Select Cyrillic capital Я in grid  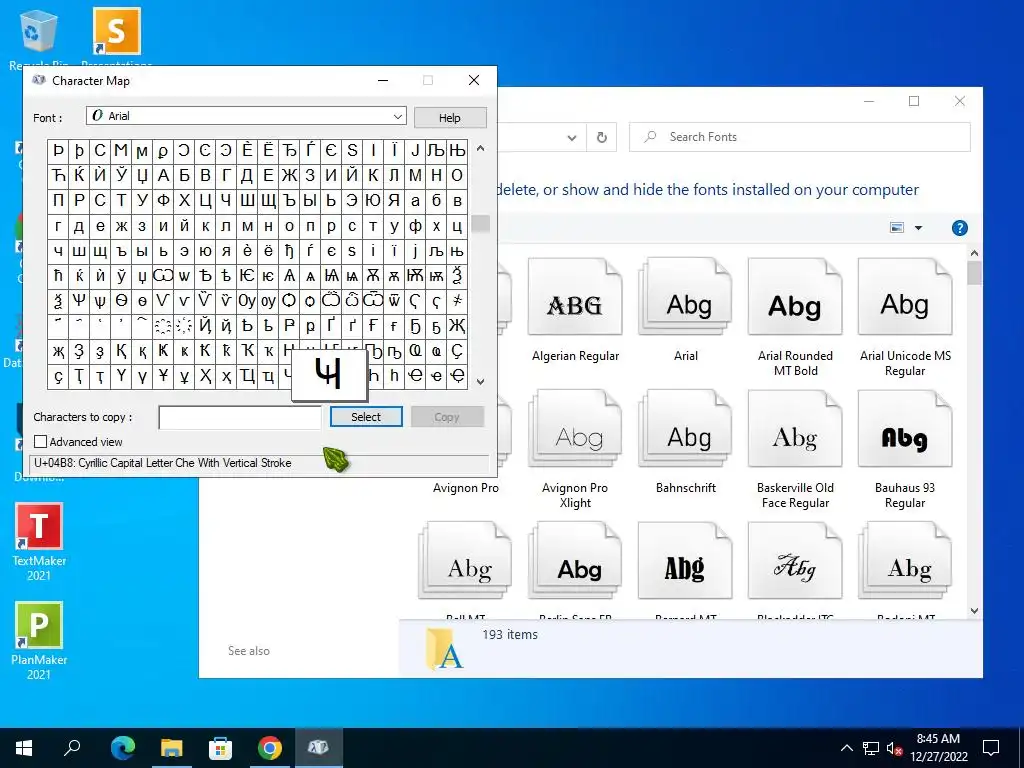(394, 200)
